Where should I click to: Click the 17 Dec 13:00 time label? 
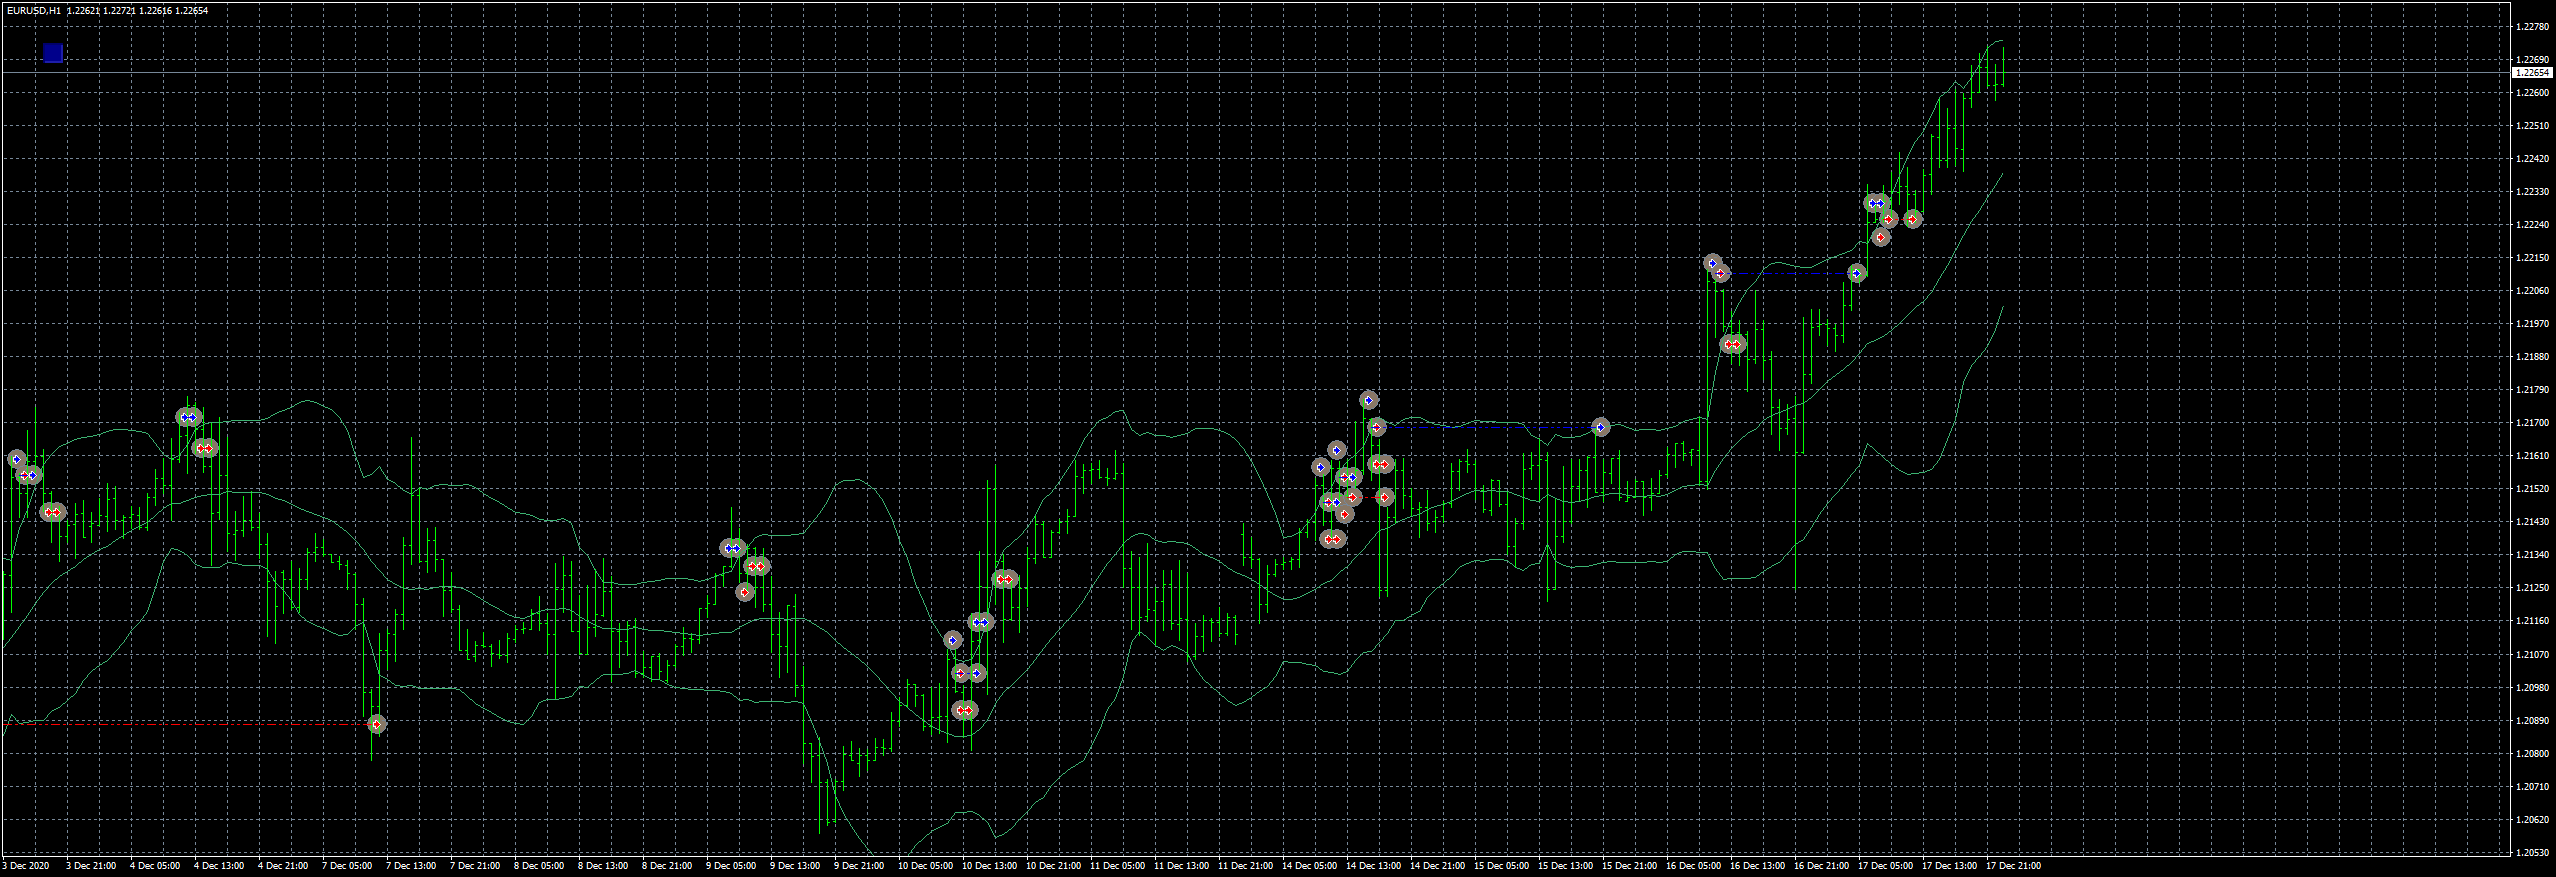coord(1949,866)
